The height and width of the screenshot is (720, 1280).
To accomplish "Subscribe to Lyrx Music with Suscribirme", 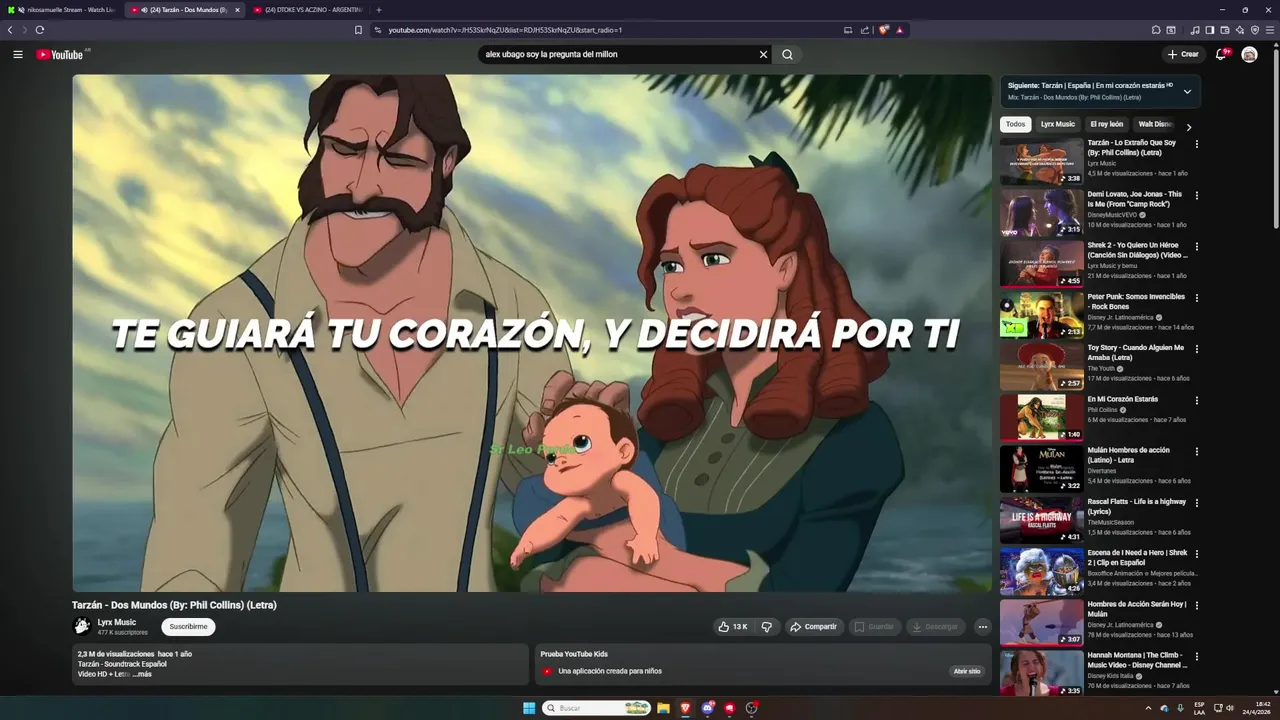I will 188,627.
